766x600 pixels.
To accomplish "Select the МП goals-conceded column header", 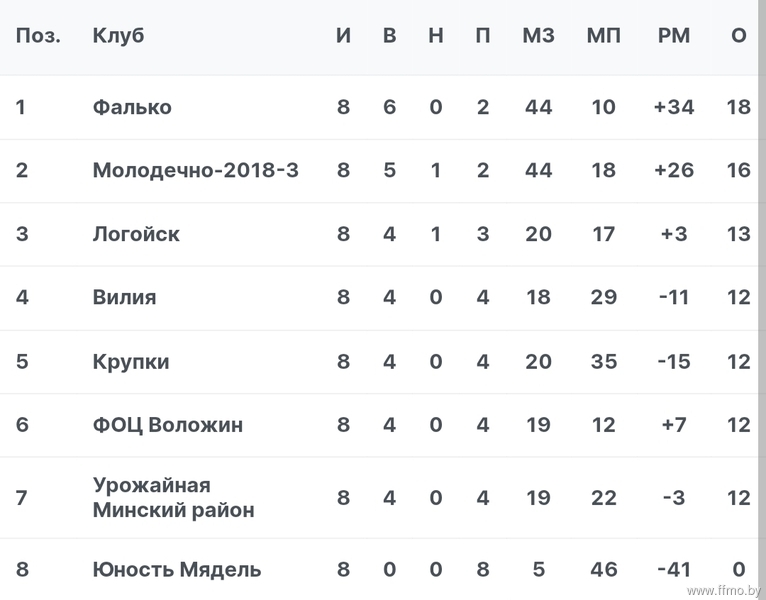I will 603,36.
